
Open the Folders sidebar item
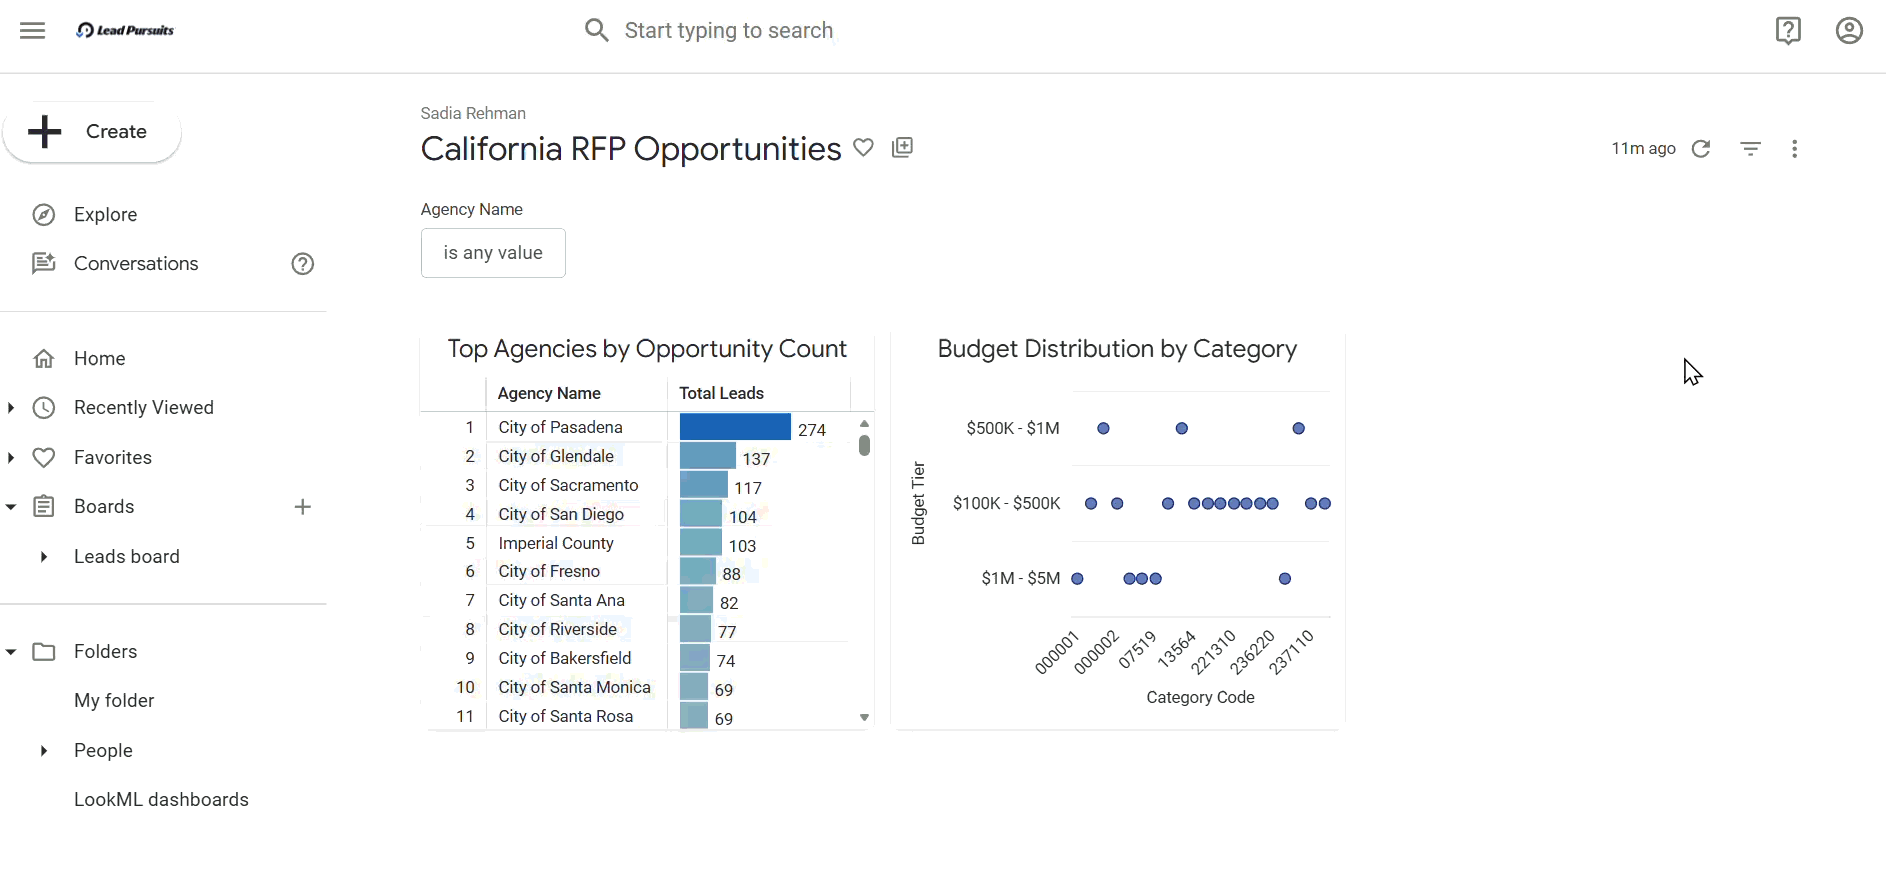pyautogui.click(x=105, y=652)
